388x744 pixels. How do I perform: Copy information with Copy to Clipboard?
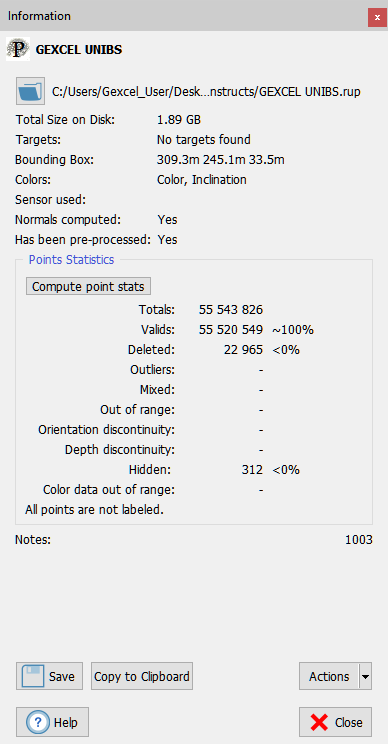click(x=142, y=676)
